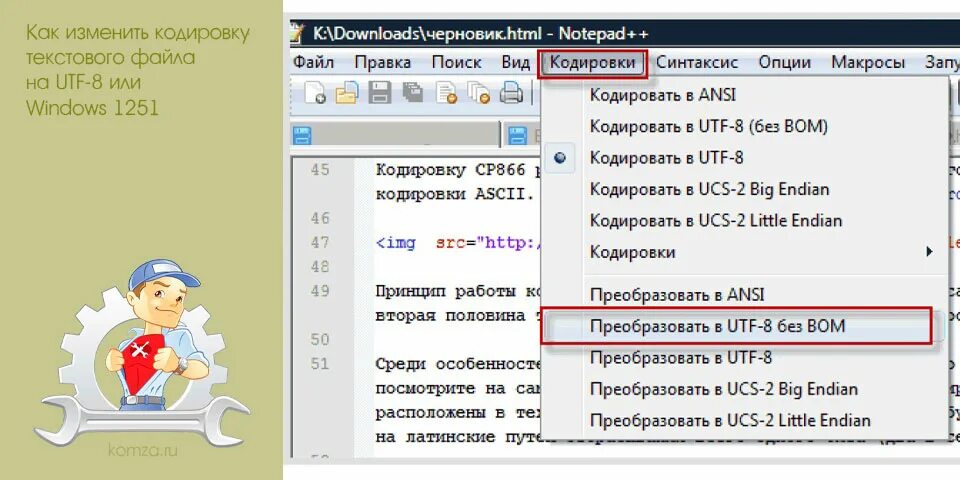Image resolution: width=960 pixels, height=480 pixels.
Task: Click line number 45 in the gutter
Action: (x=320, y=170)
